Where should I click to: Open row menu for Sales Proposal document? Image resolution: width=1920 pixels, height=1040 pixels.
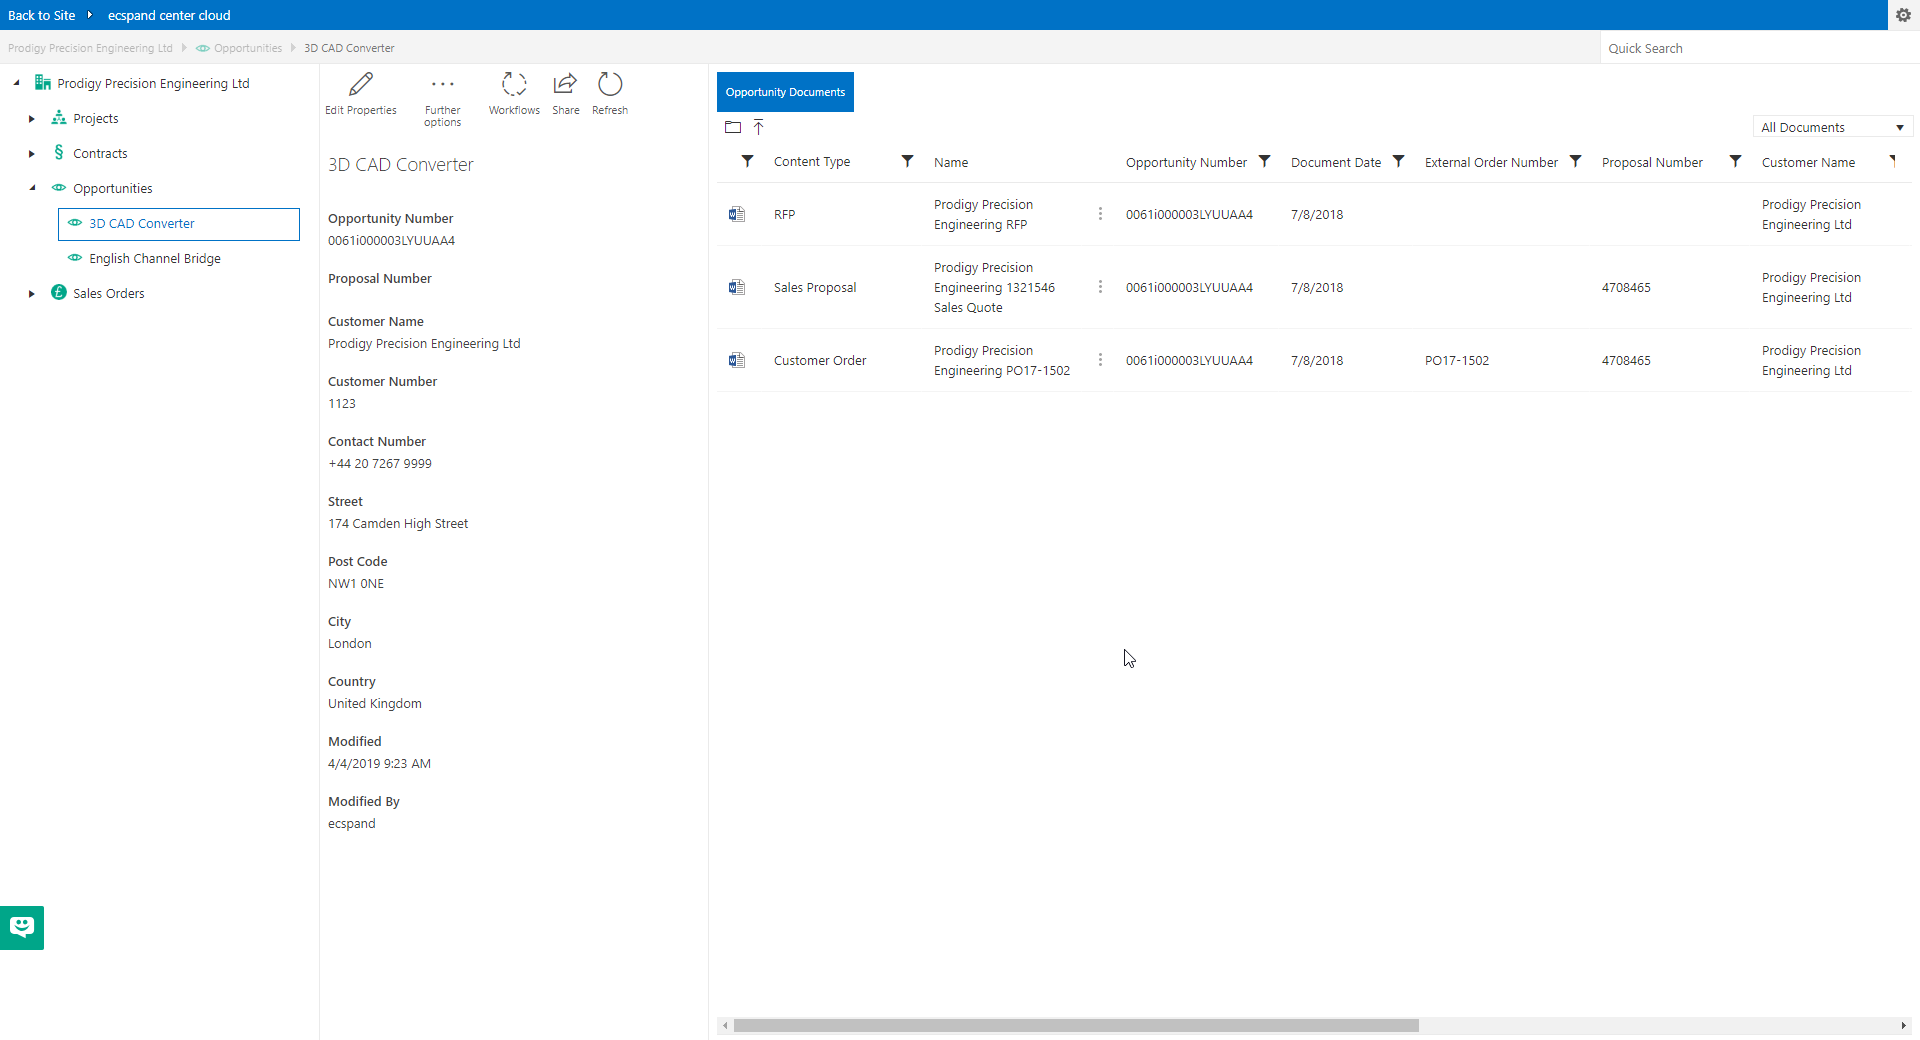1100,287
